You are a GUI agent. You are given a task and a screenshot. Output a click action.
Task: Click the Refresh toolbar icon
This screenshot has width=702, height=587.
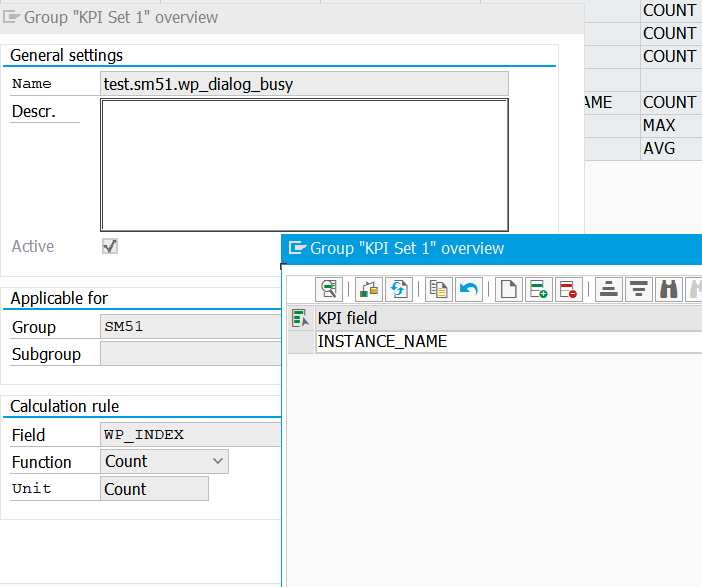point(399,290)
